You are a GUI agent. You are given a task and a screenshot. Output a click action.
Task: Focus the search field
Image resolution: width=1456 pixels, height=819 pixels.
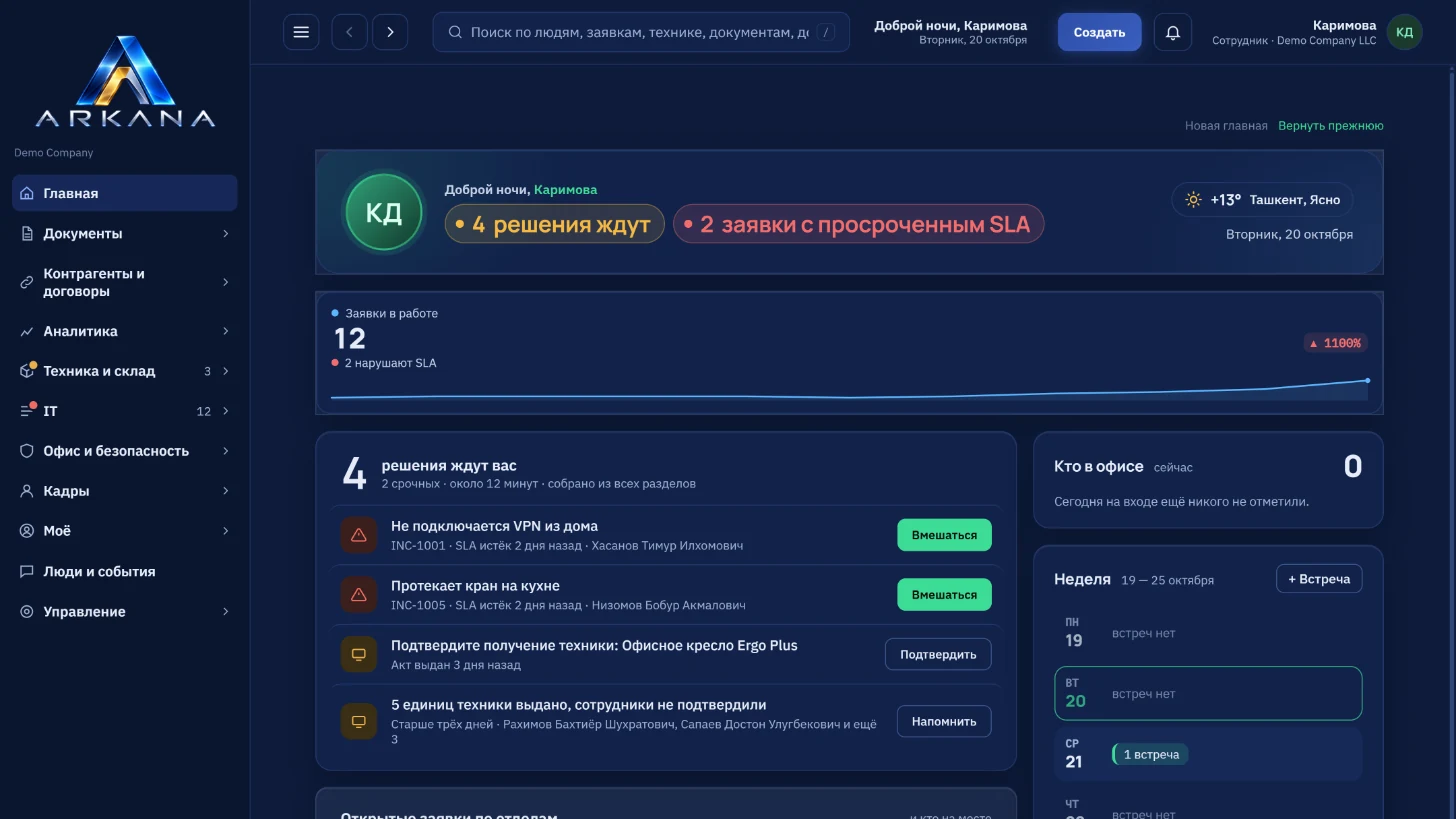641,32
